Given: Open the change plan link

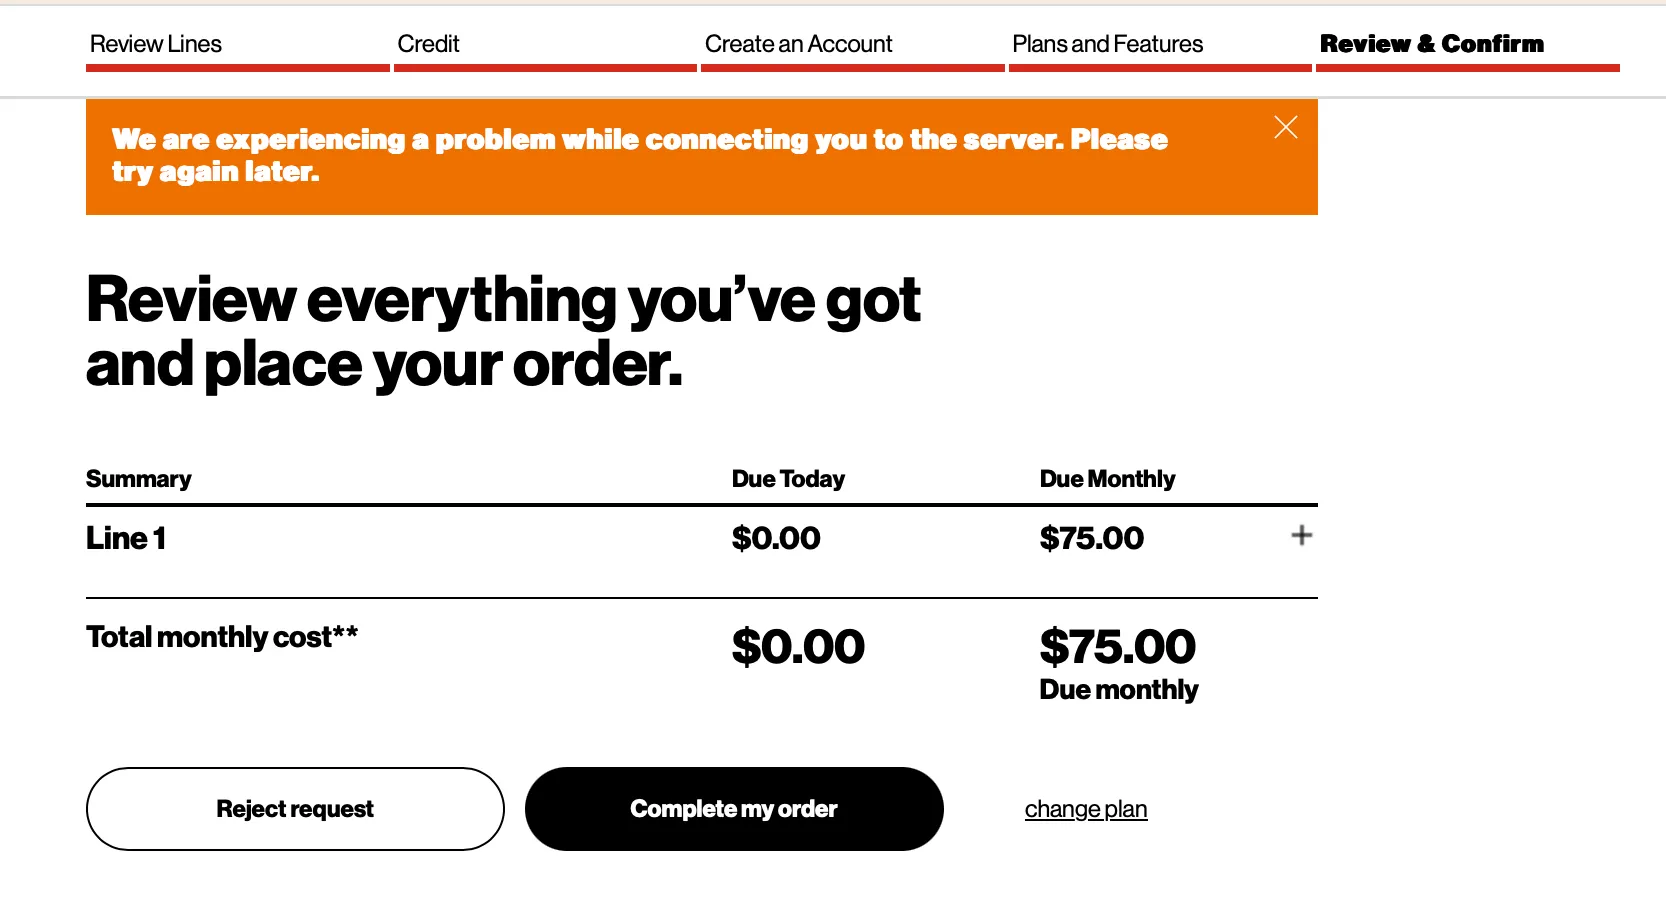Looking at the screenshot, I should click(1085, 809).
